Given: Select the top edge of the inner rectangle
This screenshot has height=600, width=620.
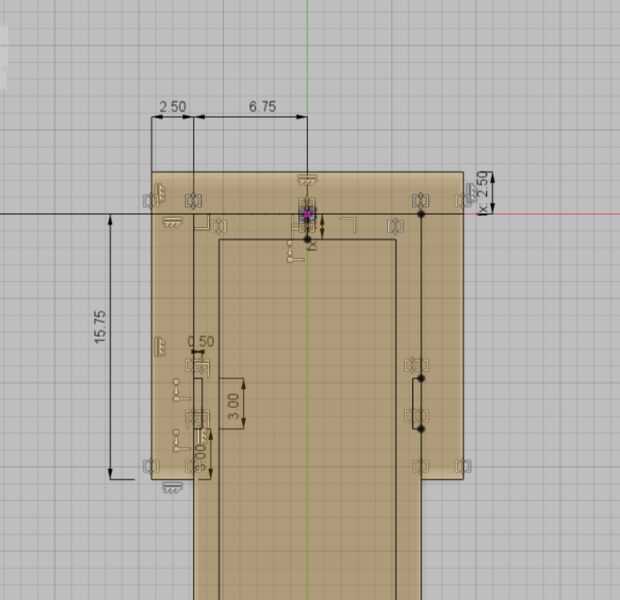Looking at the screenshot, I should [308, 239].
